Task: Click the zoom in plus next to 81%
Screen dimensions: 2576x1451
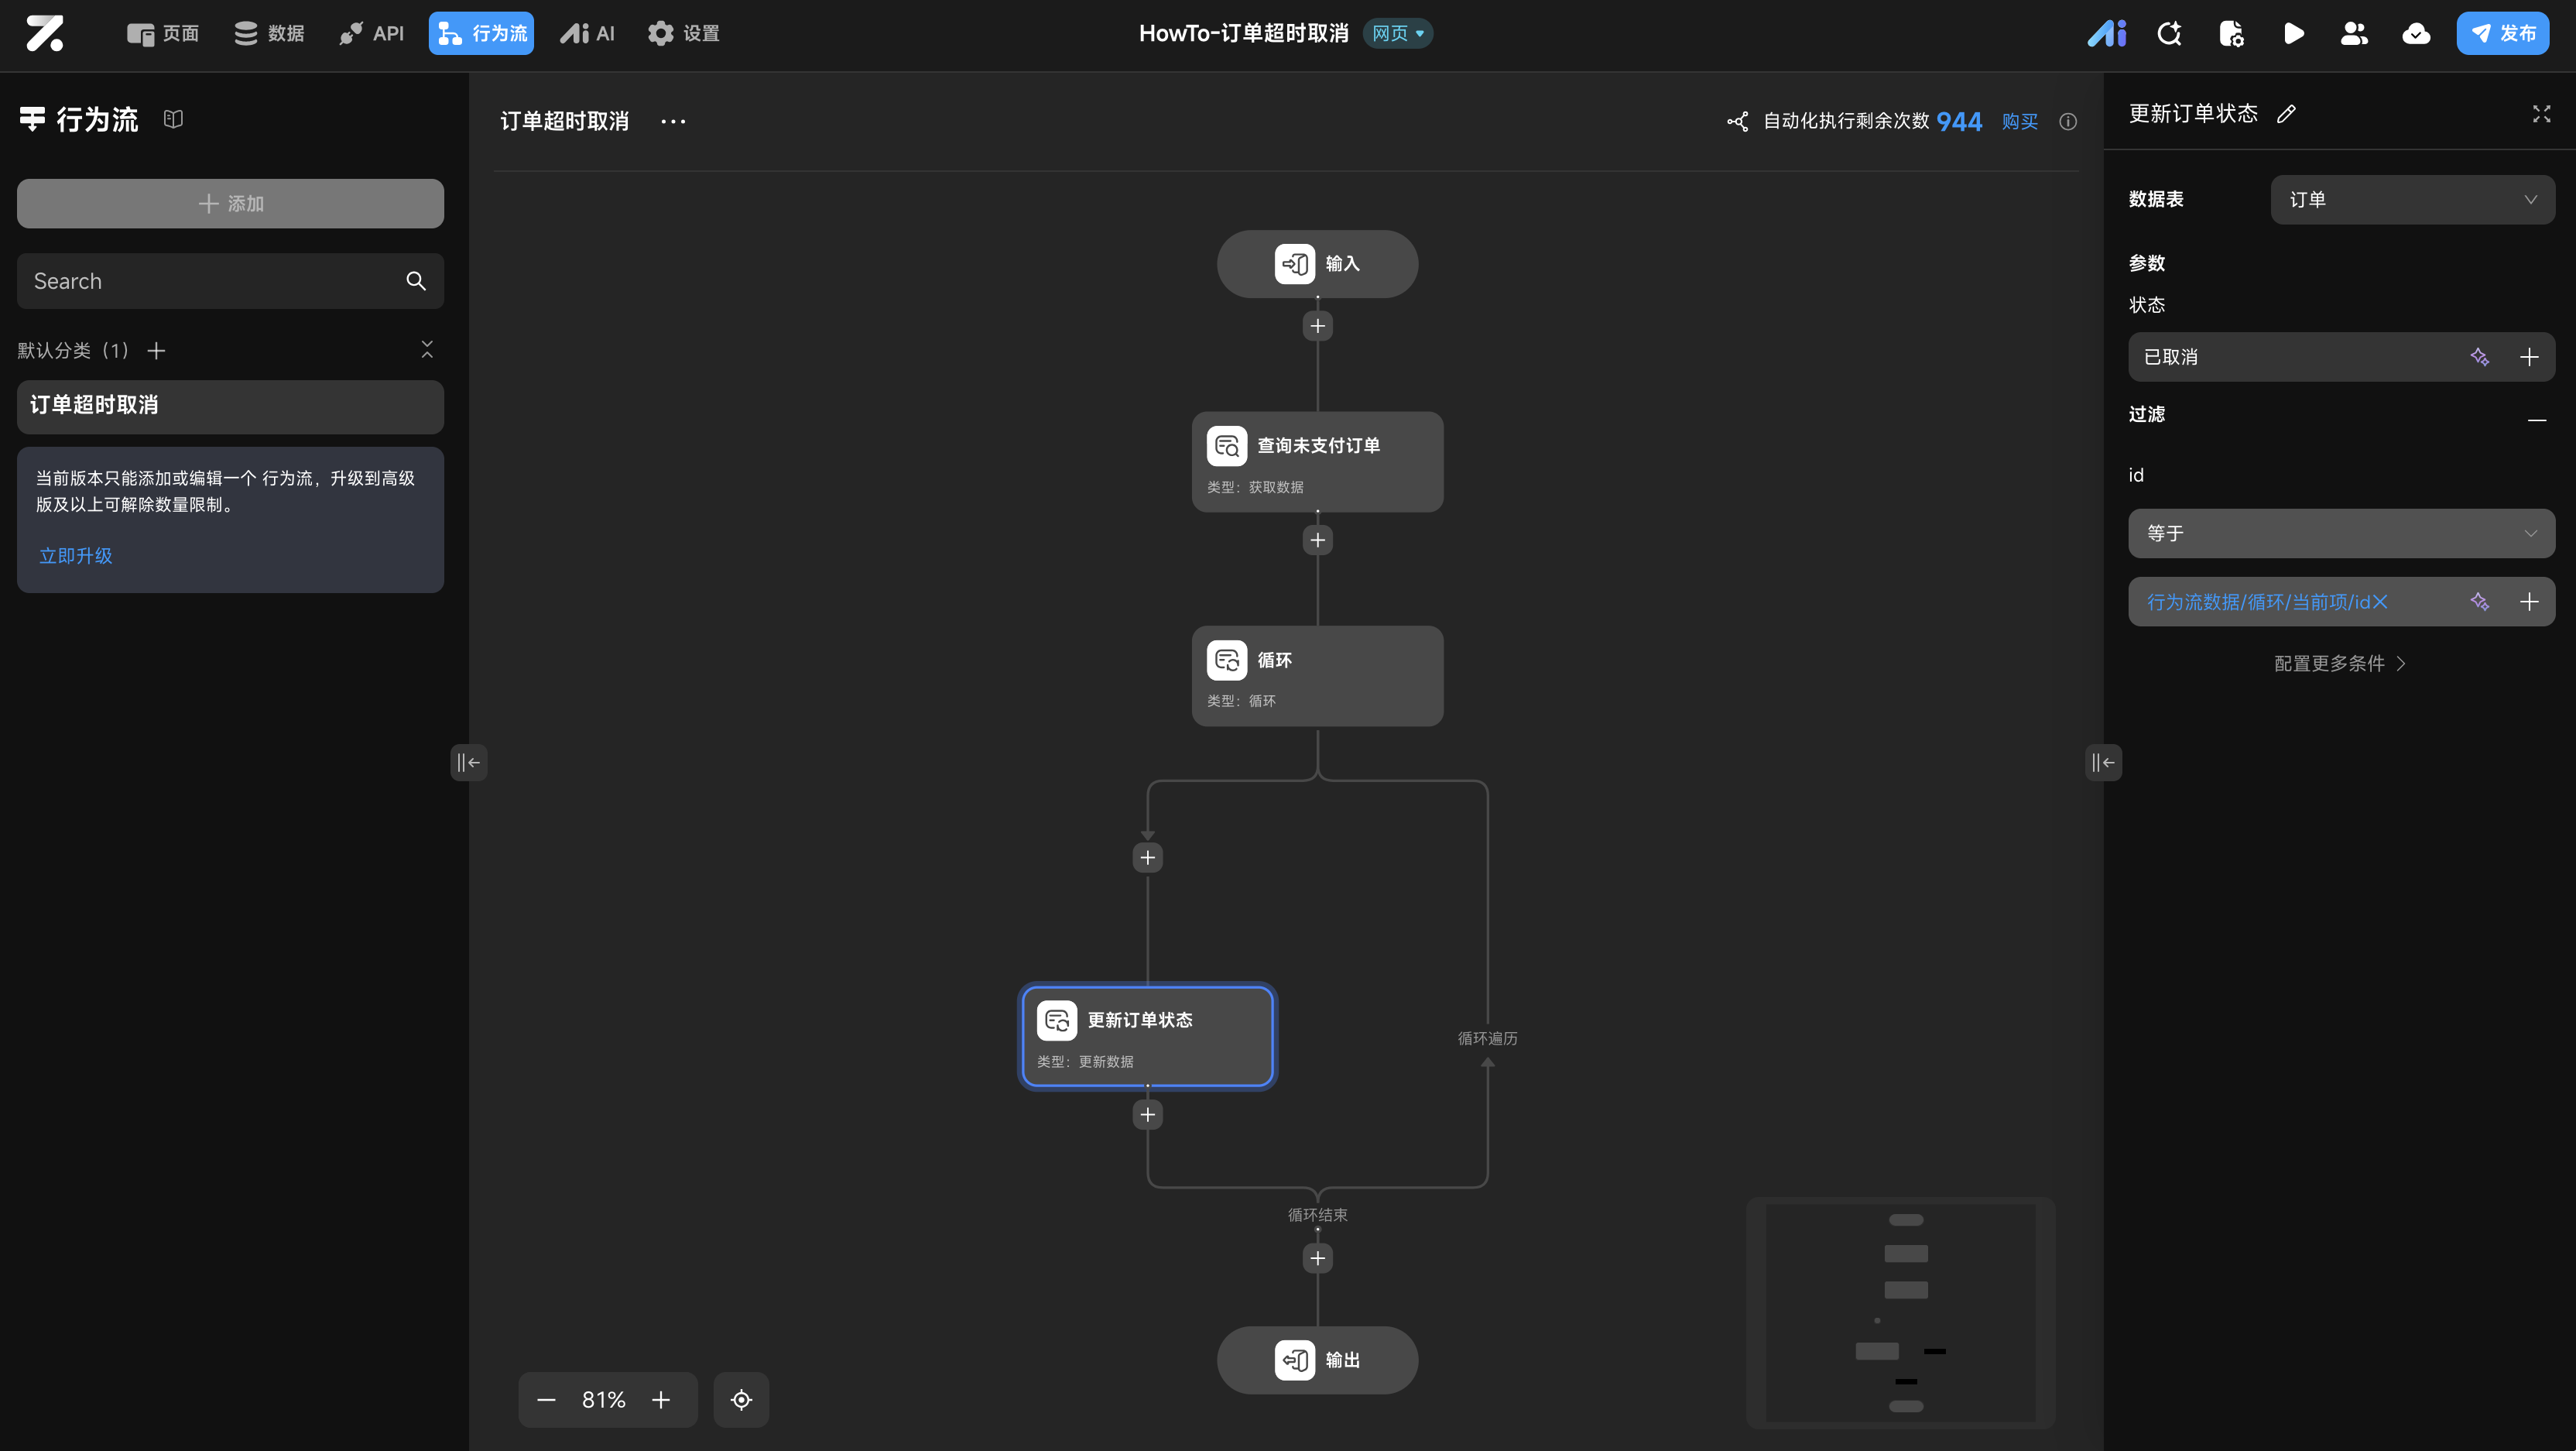Action: pos(661,1399)
